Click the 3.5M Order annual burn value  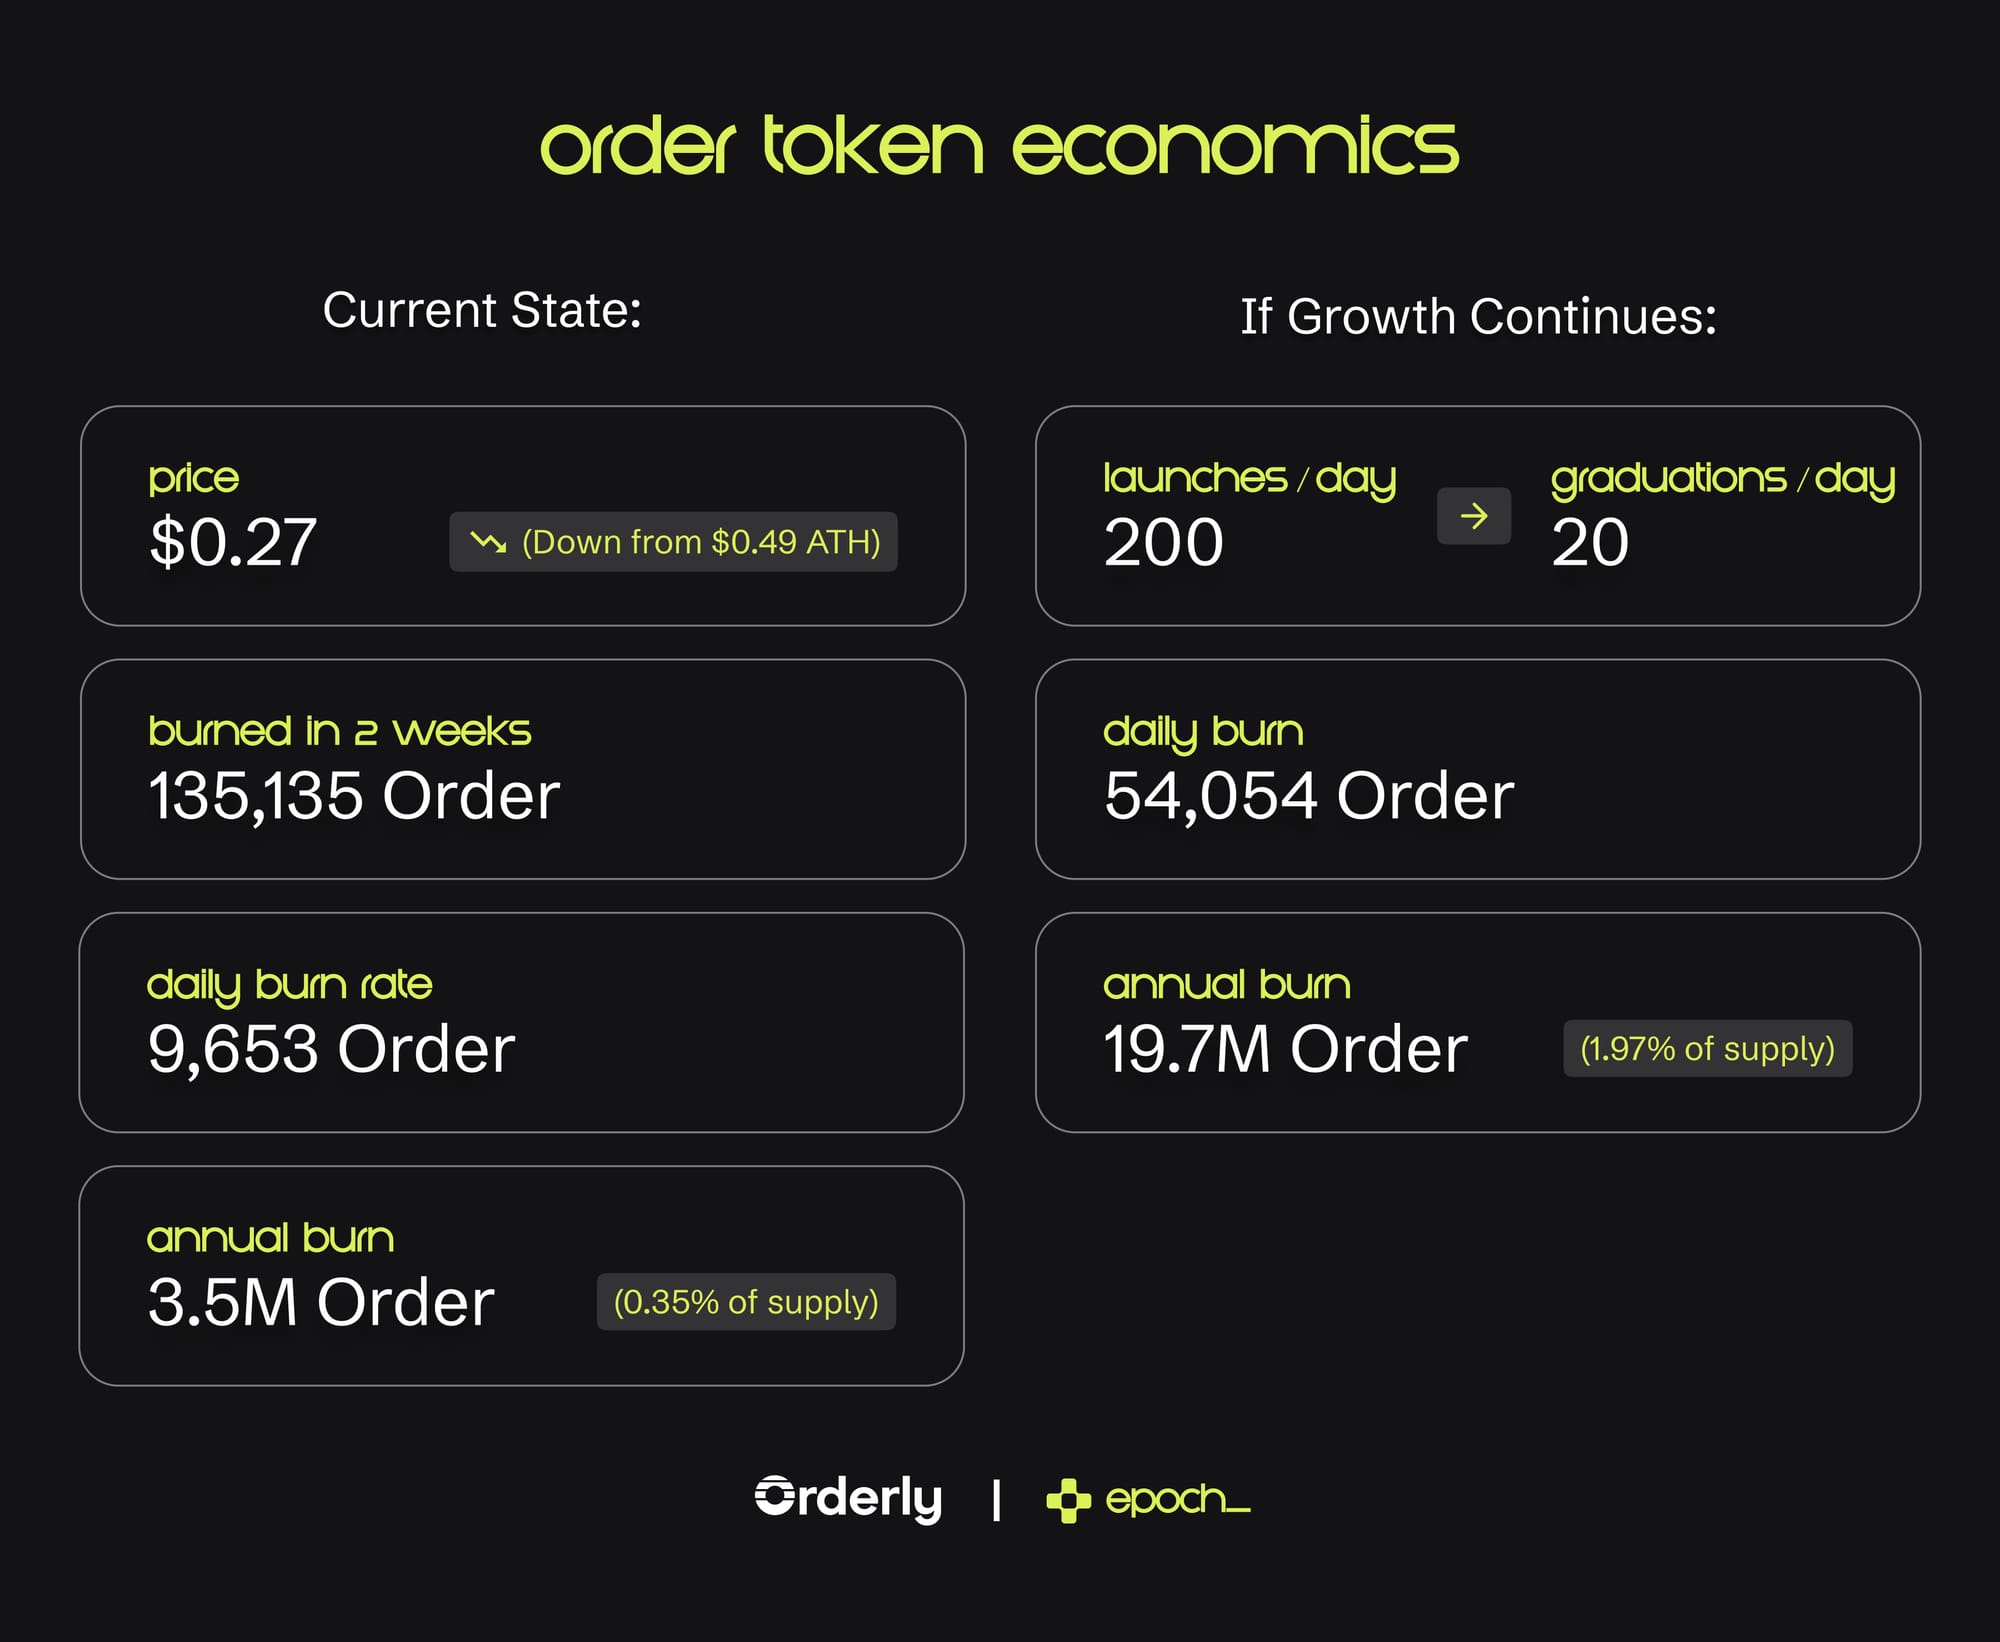321,1302
